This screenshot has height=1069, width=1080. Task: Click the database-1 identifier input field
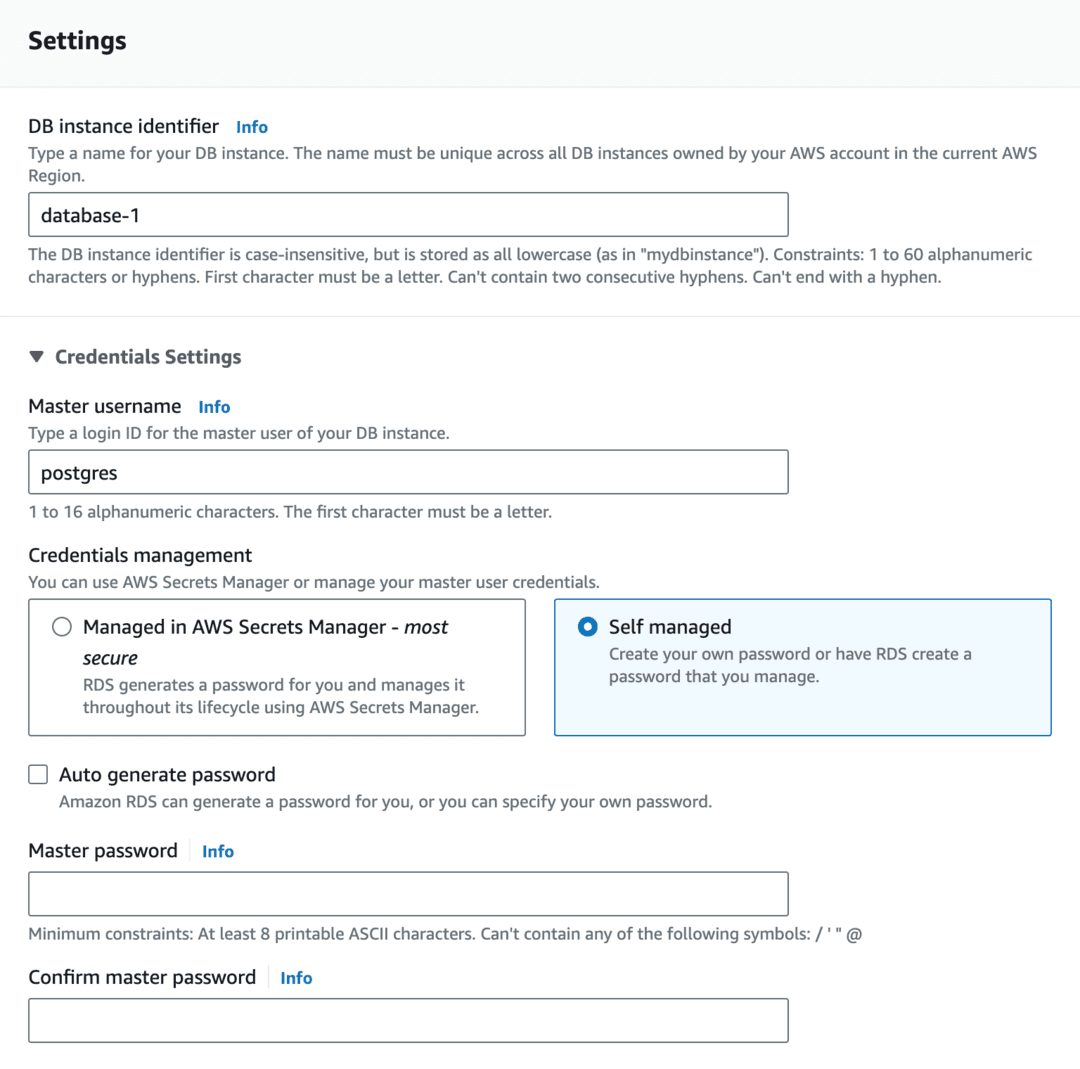click(x=407, y=214)
